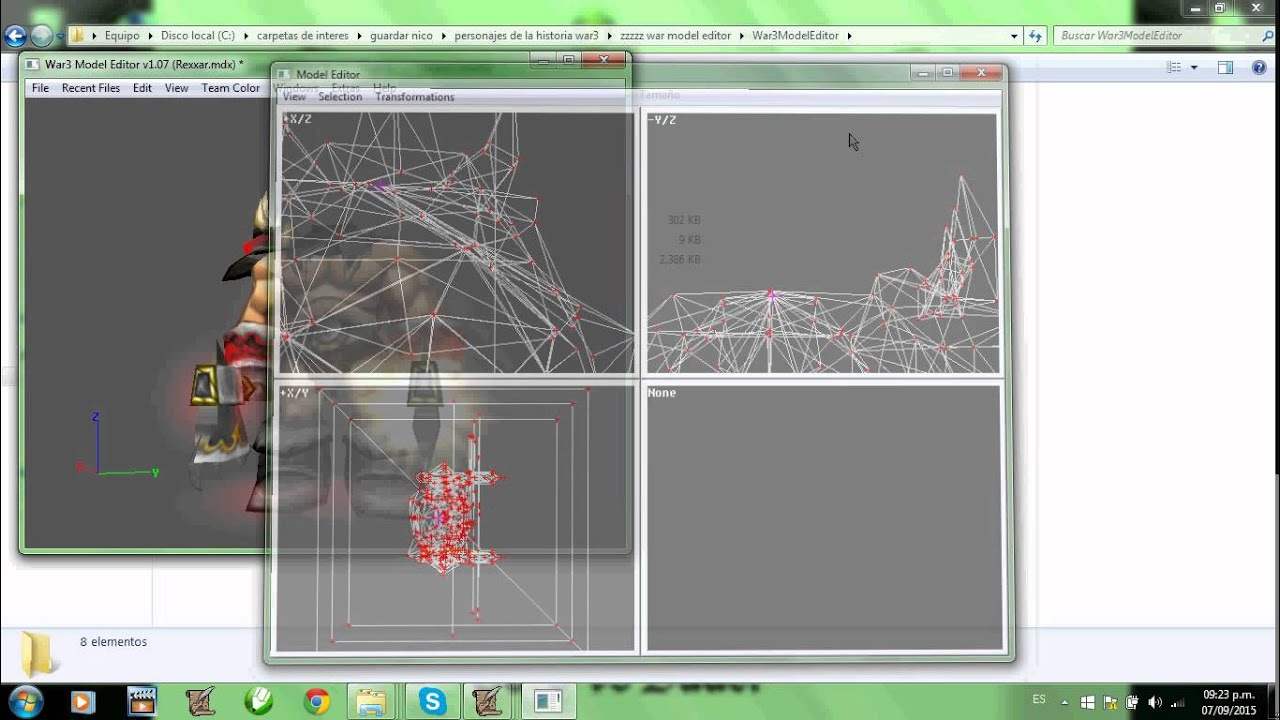1280x720 pixels.
Task: Expand address bar history dropdown
Action: click(x=1014, y=36)
